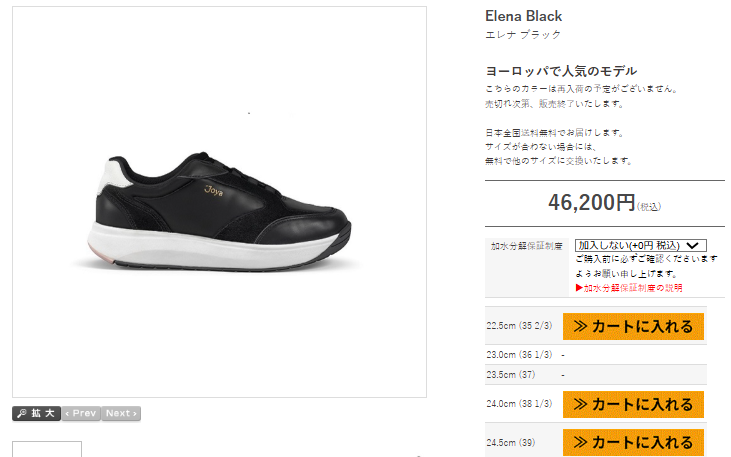Add size 24.5cm to cart

click(x=633, y=442)
